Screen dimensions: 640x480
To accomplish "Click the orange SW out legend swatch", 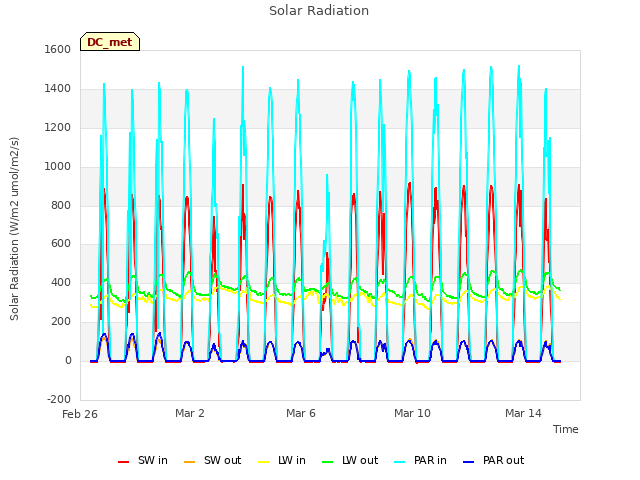I will pos(190,462).
